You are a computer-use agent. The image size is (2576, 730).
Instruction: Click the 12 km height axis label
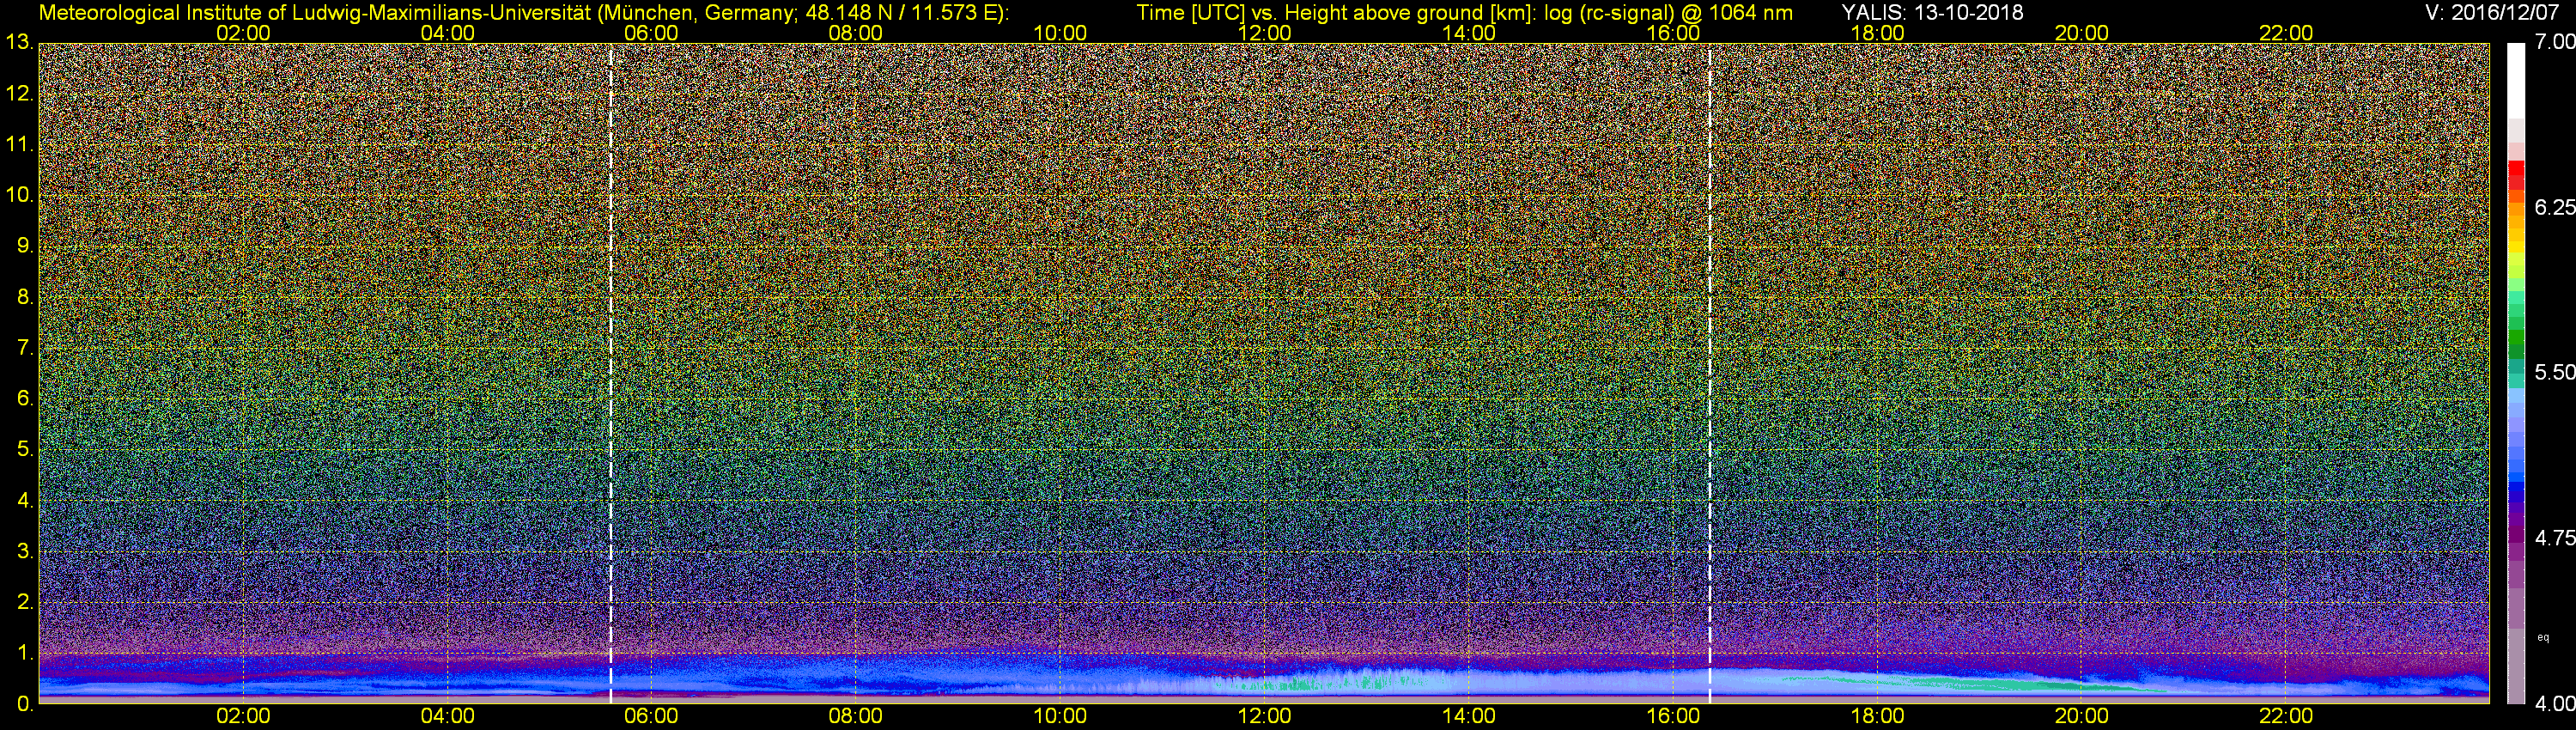19,94
